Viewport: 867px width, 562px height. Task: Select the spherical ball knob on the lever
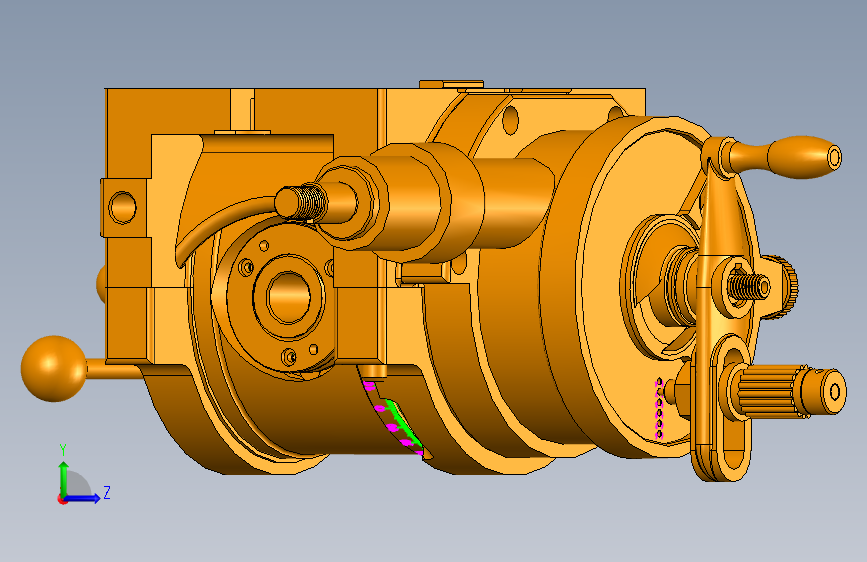[x=54, y=368]
